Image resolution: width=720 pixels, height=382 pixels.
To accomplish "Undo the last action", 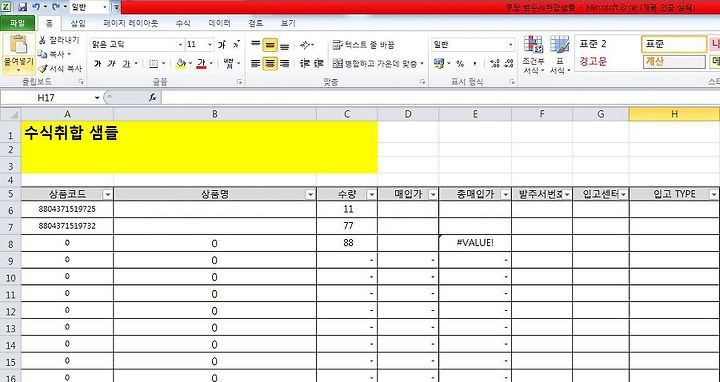I will [36, 7].
